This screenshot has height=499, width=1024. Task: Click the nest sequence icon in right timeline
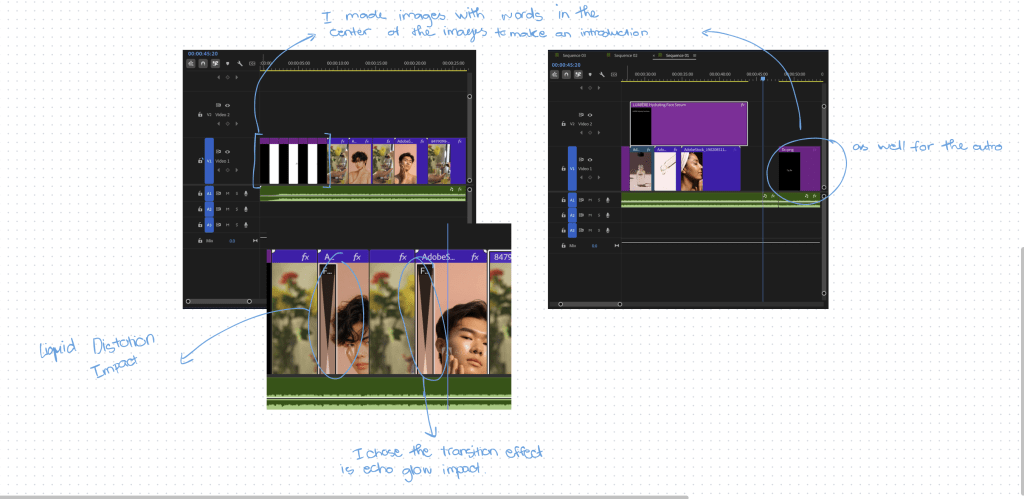[556, 73]
